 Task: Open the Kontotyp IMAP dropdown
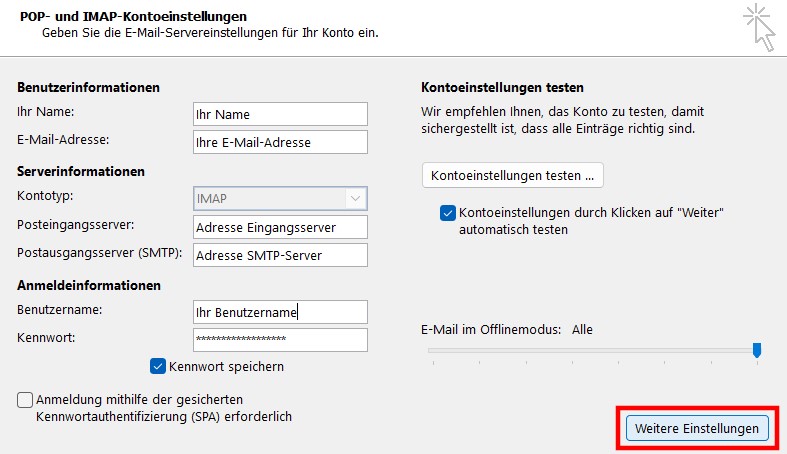(280, 199)
